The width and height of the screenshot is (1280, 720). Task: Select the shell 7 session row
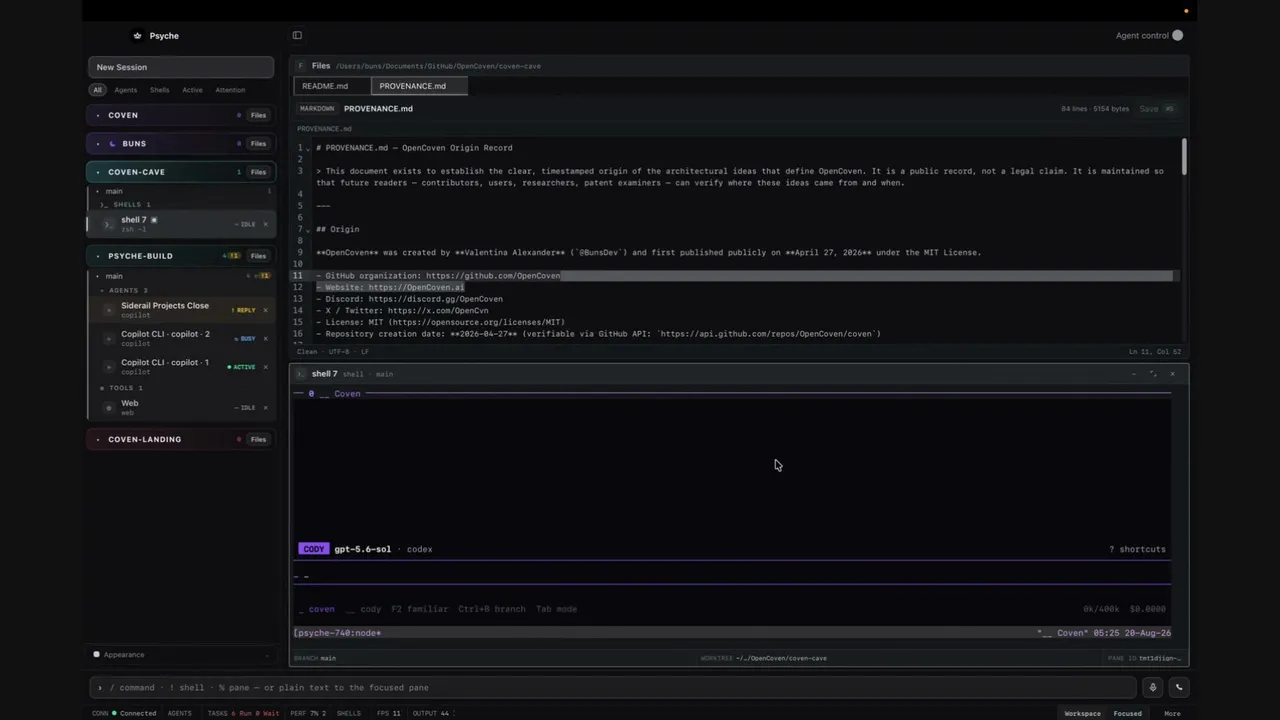[181, 224]
